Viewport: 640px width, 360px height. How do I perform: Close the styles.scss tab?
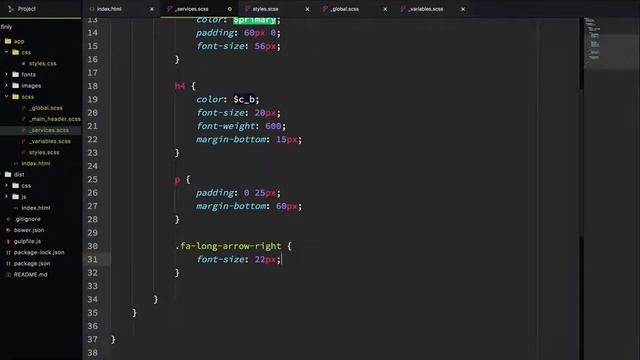click(x=307, y=9)
